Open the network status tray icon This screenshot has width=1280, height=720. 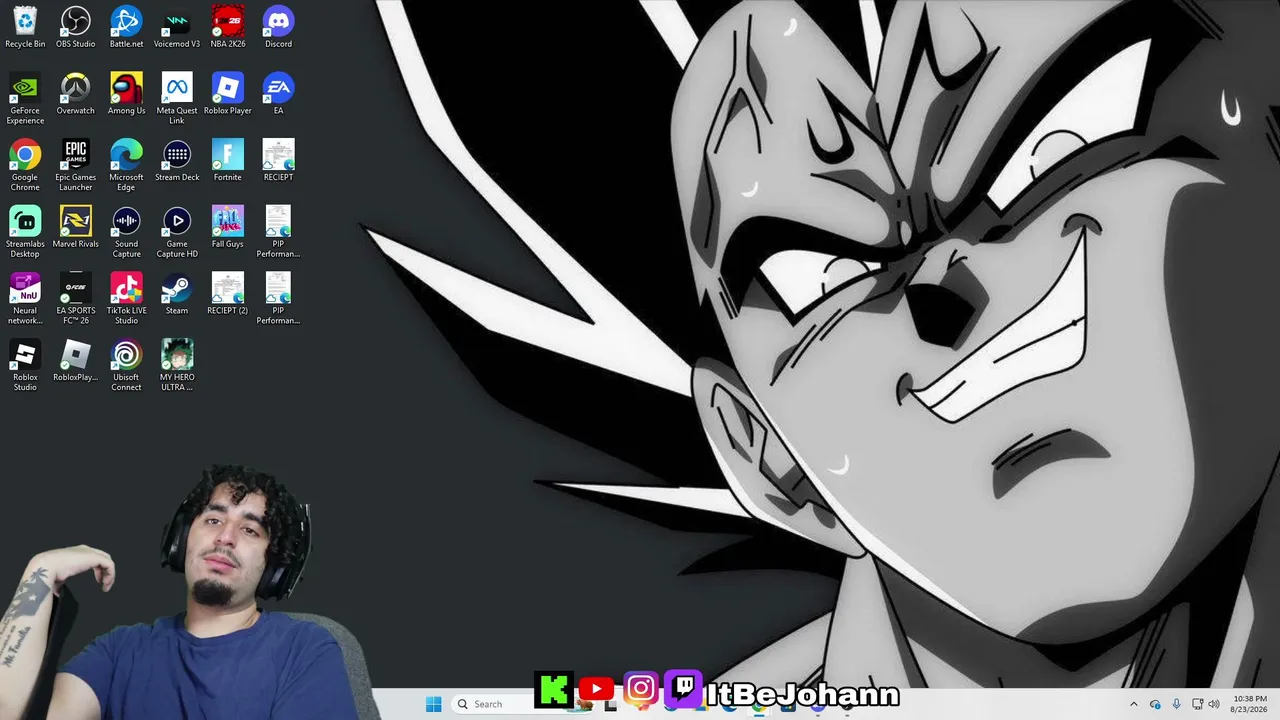point(1197,704)
